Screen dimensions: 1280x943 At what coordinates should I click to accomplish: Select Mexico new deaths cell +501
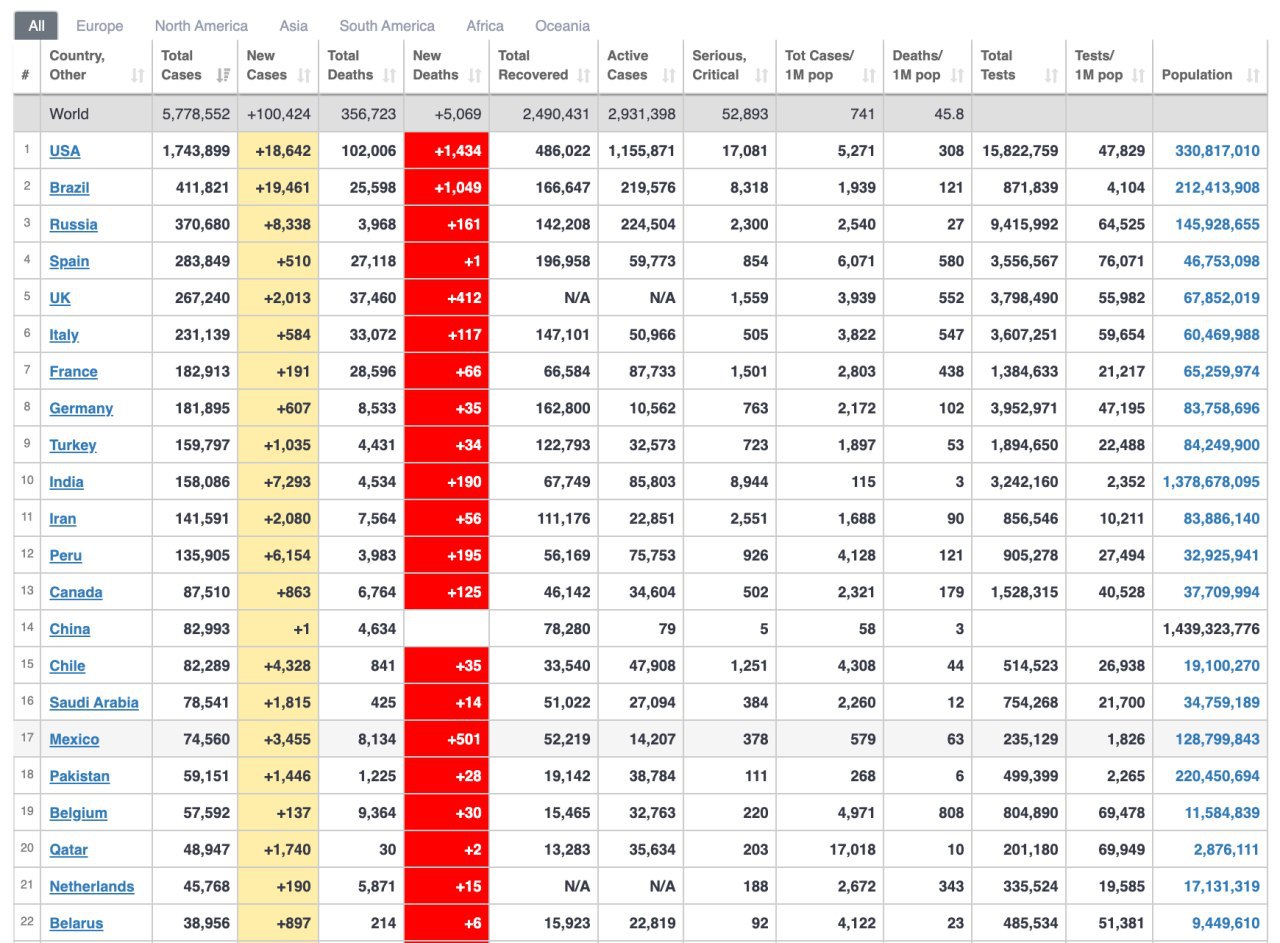coord(446,739)
